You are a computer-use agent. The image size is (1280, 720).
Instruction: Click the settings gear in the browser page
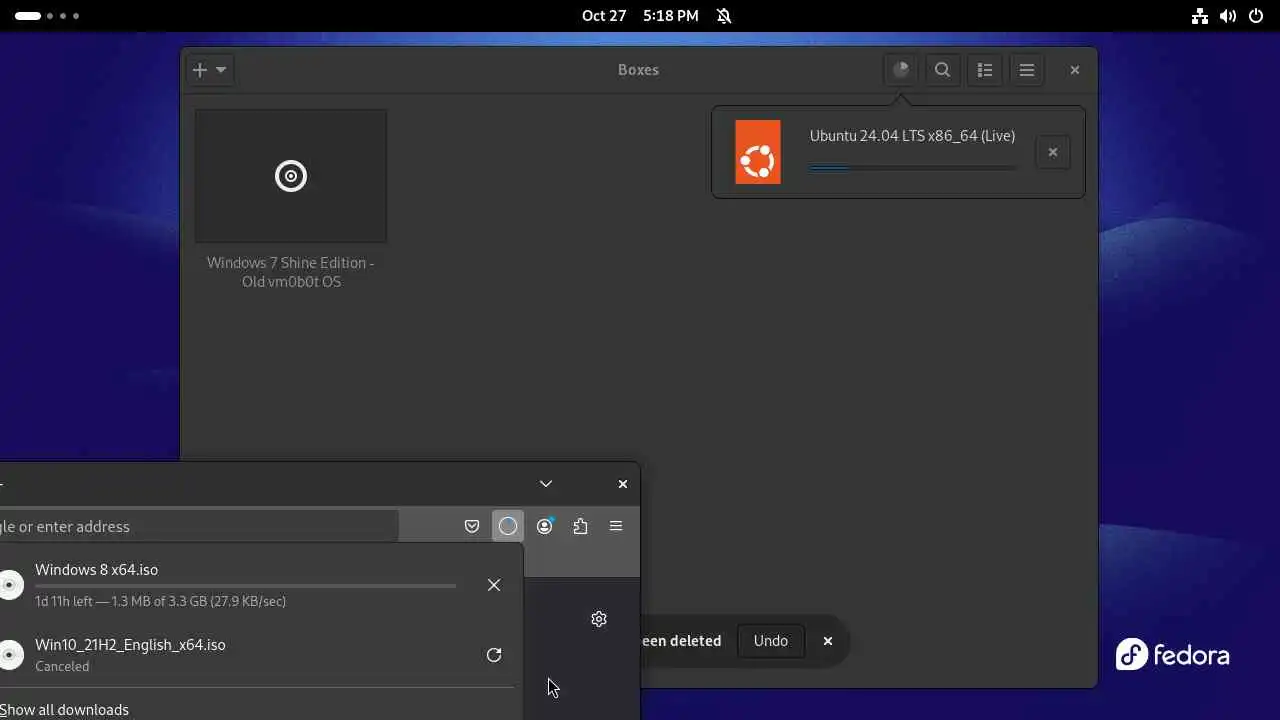click(x=599, y=619)
